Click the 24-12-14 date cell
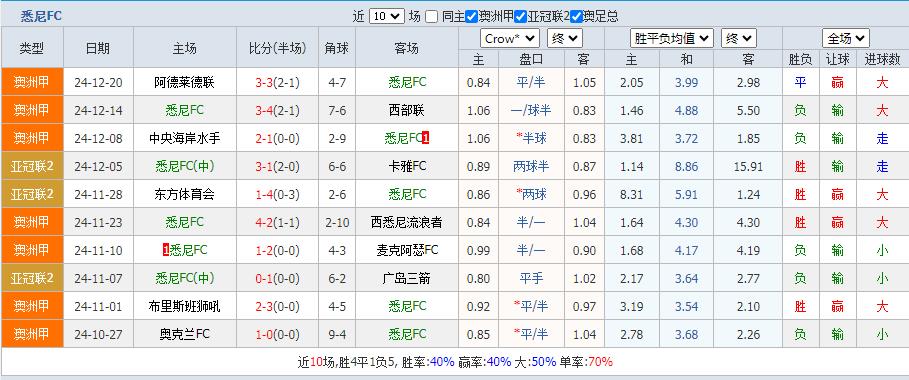 coord(98,110)
